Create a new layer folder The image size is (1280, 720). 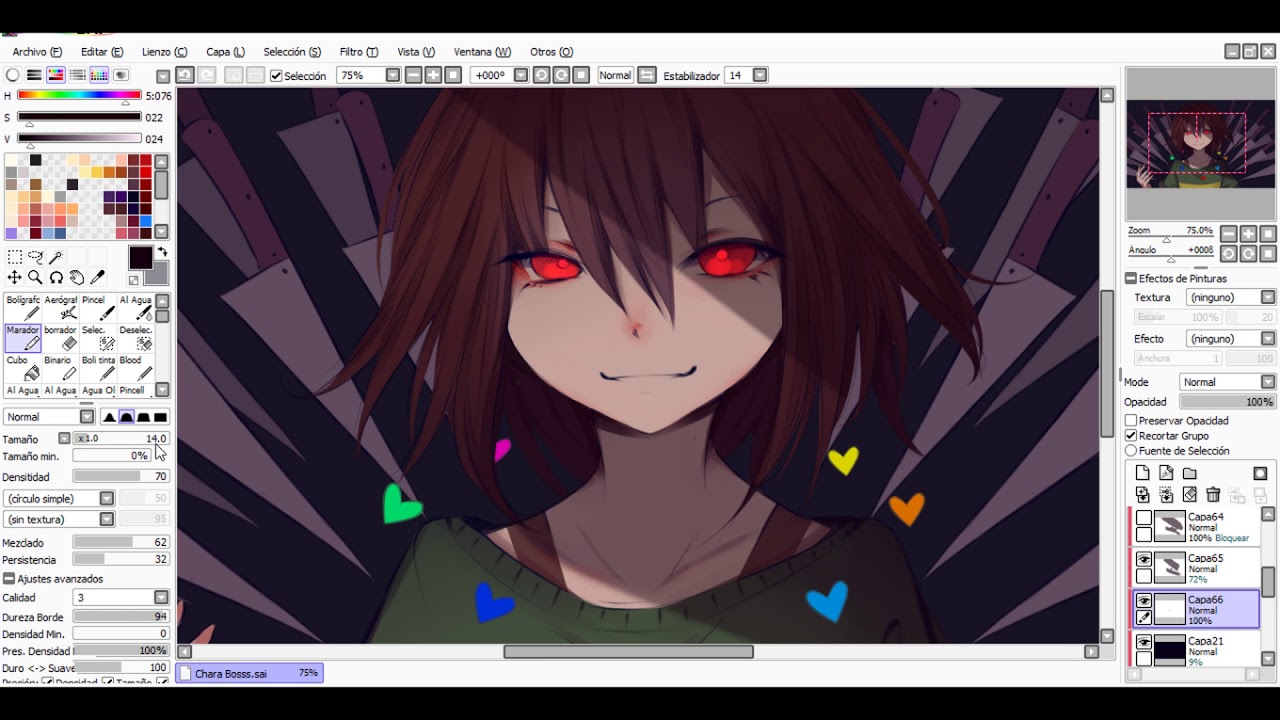coord(1190,473)
